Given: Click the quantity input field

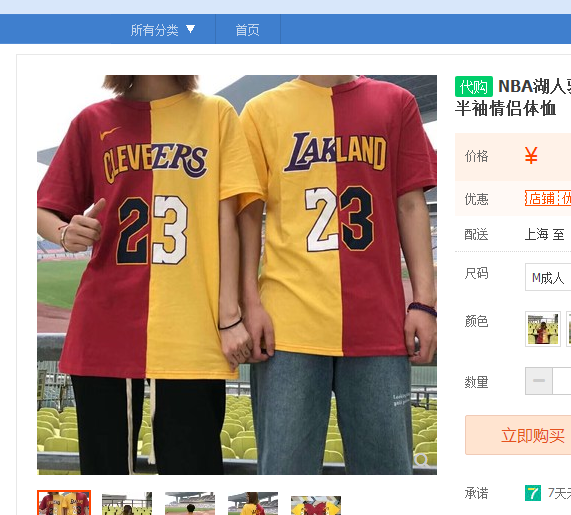Looking at the screenshot, I should 562,381.
